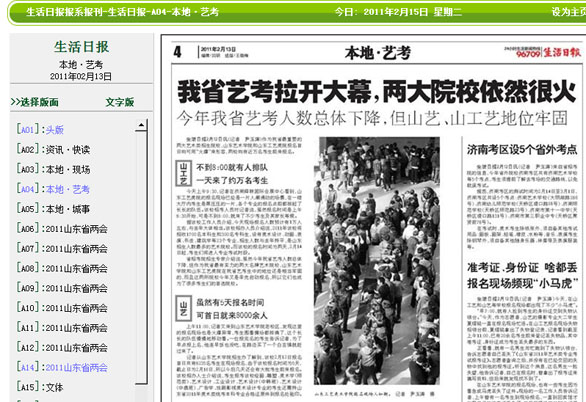Click the 山艺 section box icon
Image resolution: width=586 pixels, height=402 pixels.
[x=183, y=308]
